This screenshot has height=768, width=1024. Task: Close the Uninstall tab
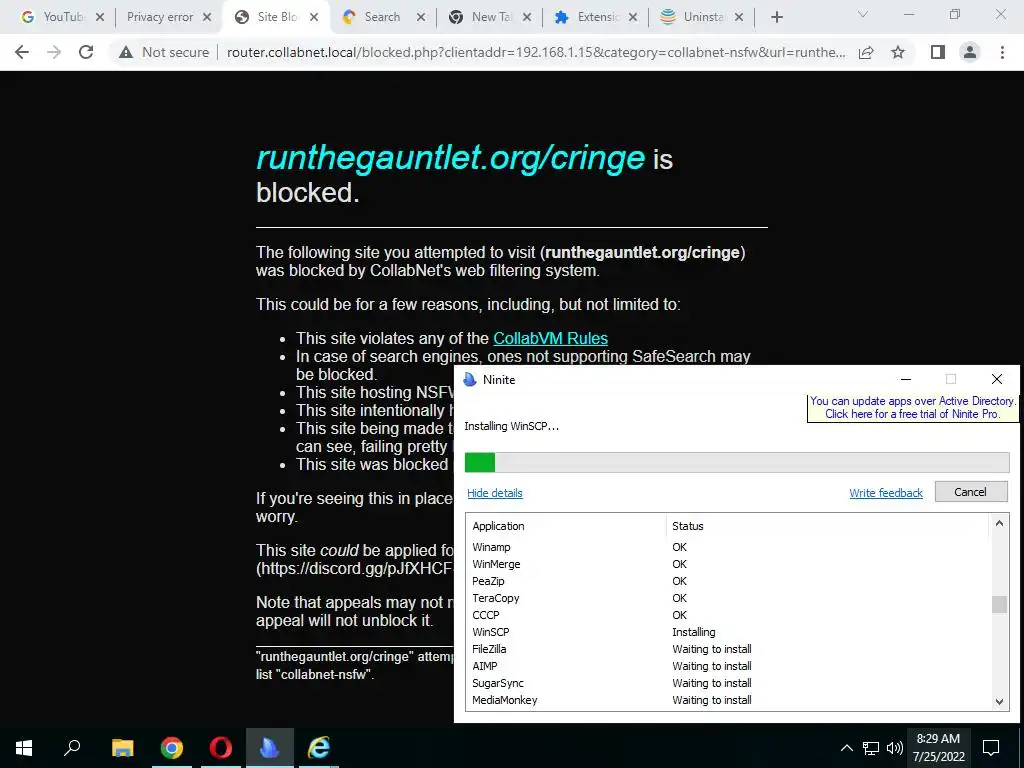click(739, 18)
